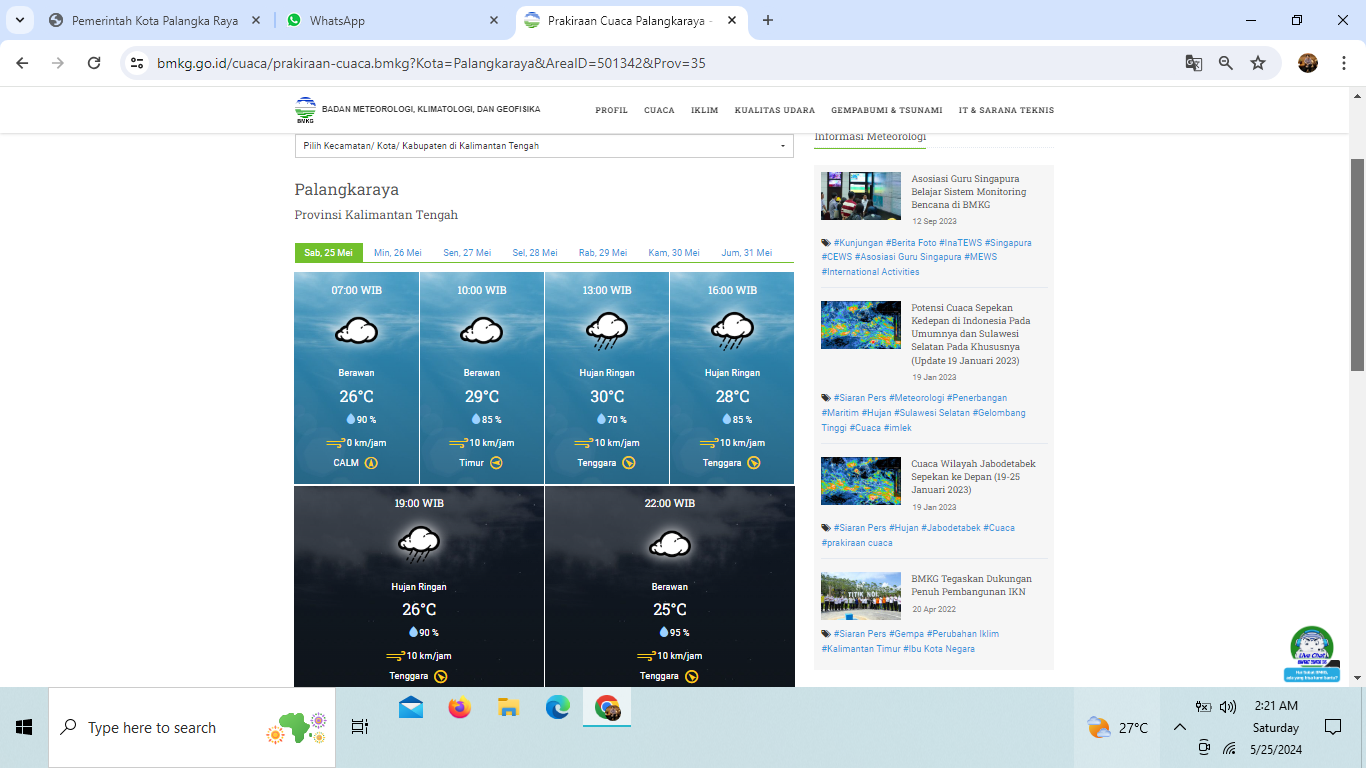Show hidden system tray icons chevron
Image resolution: width=1366 pixels, height=768 pixels.
1179,728
